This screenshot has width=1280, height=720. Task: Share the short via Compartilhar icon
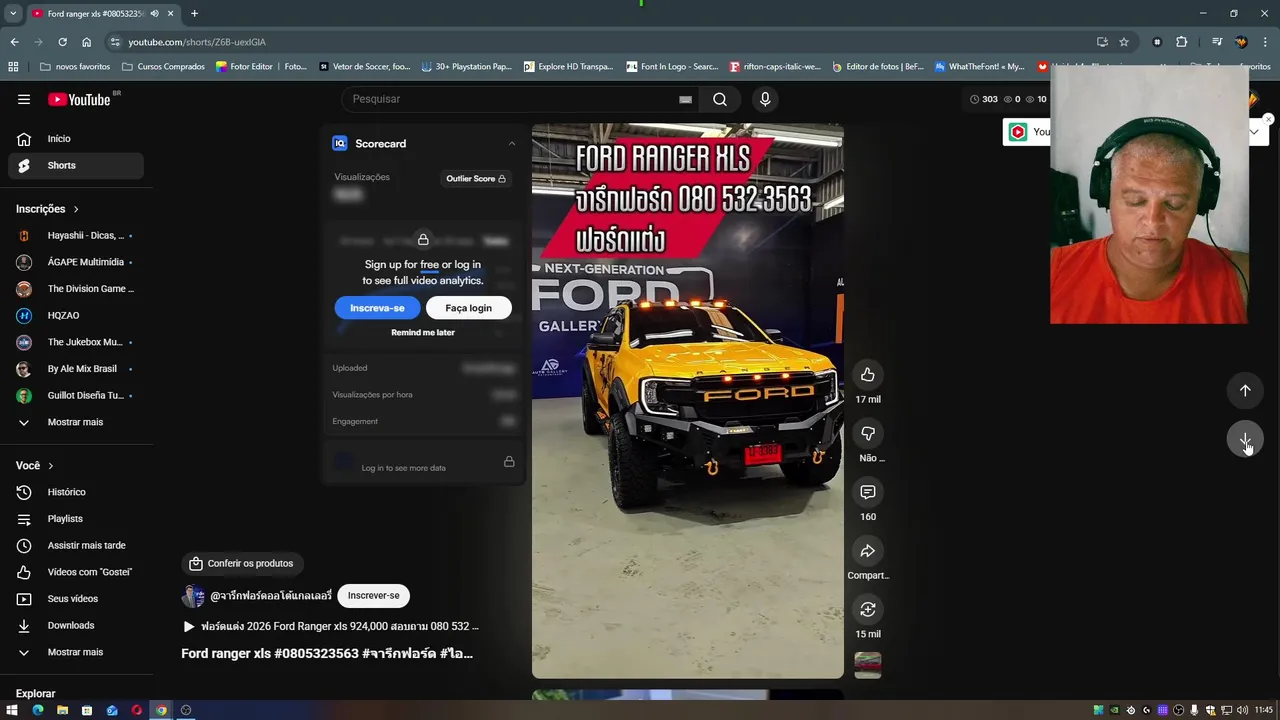coord(868,551)
